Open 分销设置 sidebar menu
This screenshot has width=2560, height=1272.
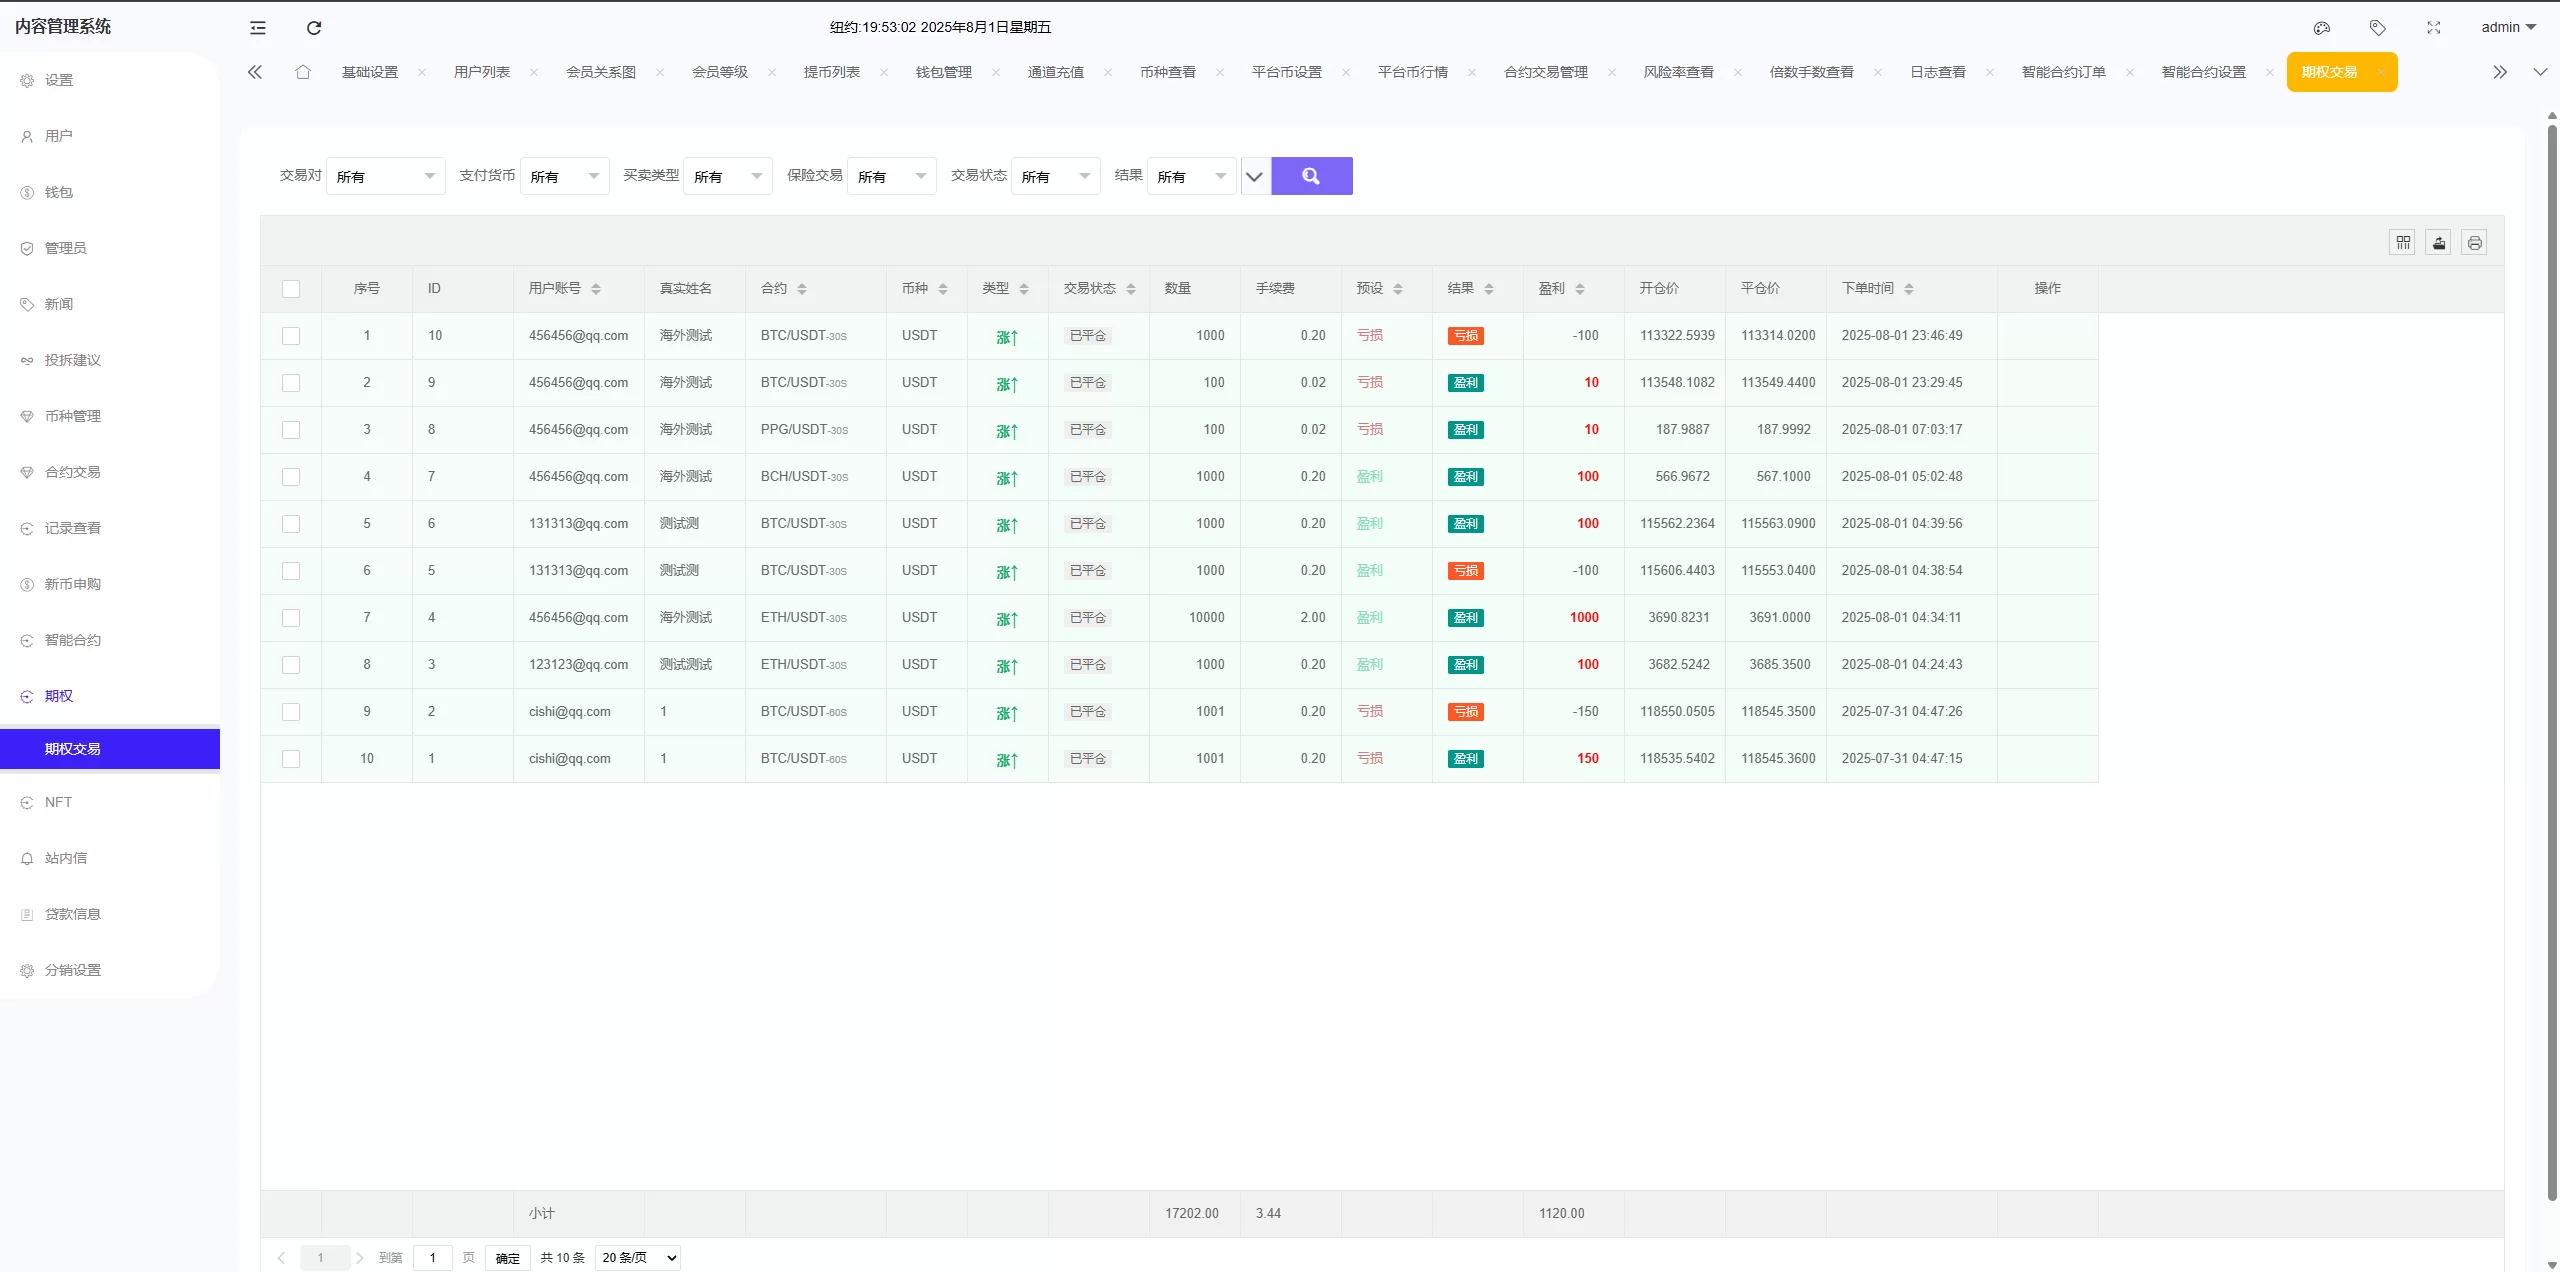click(110, 970)
